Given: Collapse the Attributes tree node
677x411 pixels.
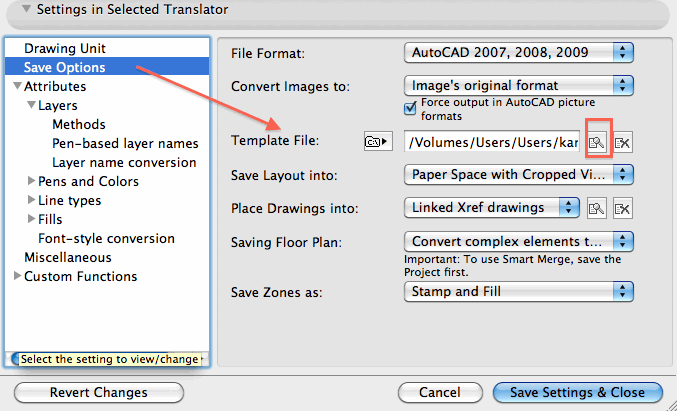Looking at the screenshot, I should 17,85.
